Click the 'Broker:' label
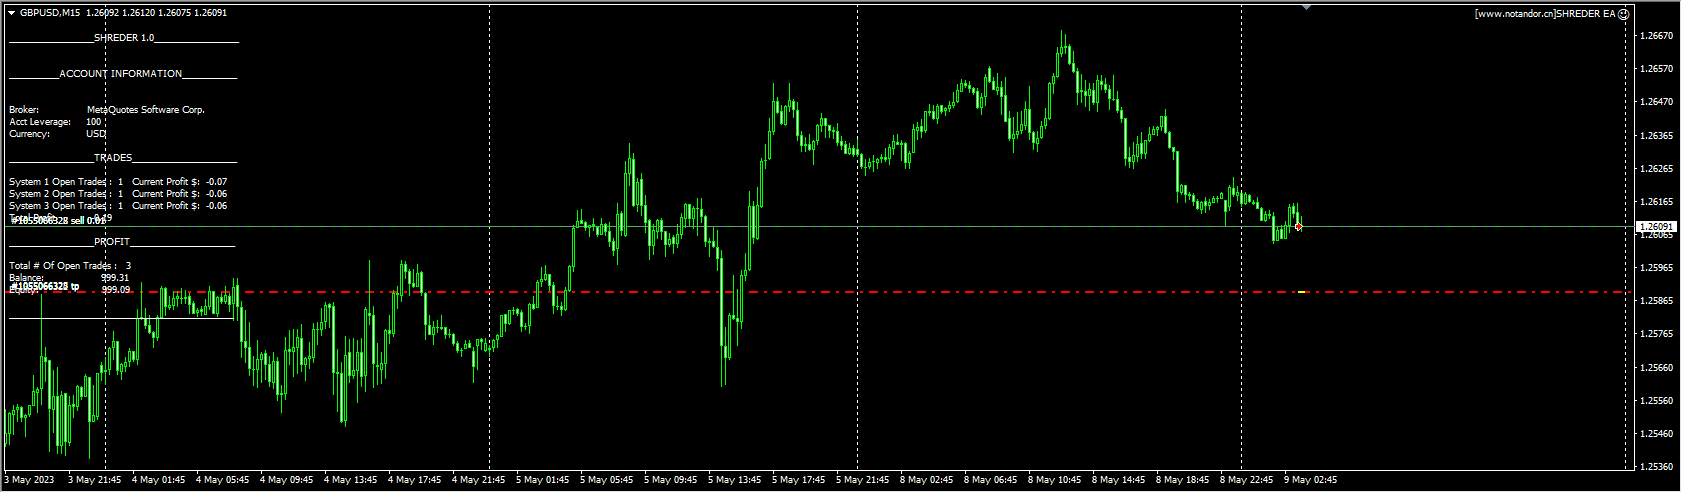Image resolution: width=1682 pixels, height=493 pixels. pos(24,110)
